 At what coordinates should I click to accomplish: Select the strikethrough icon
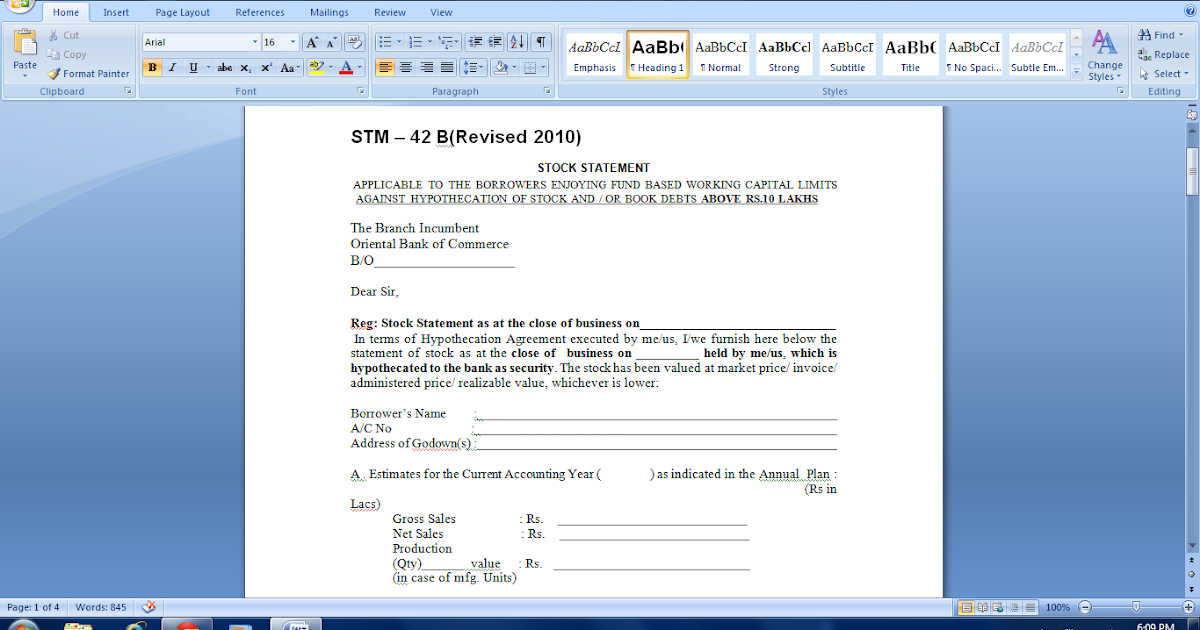225,67
